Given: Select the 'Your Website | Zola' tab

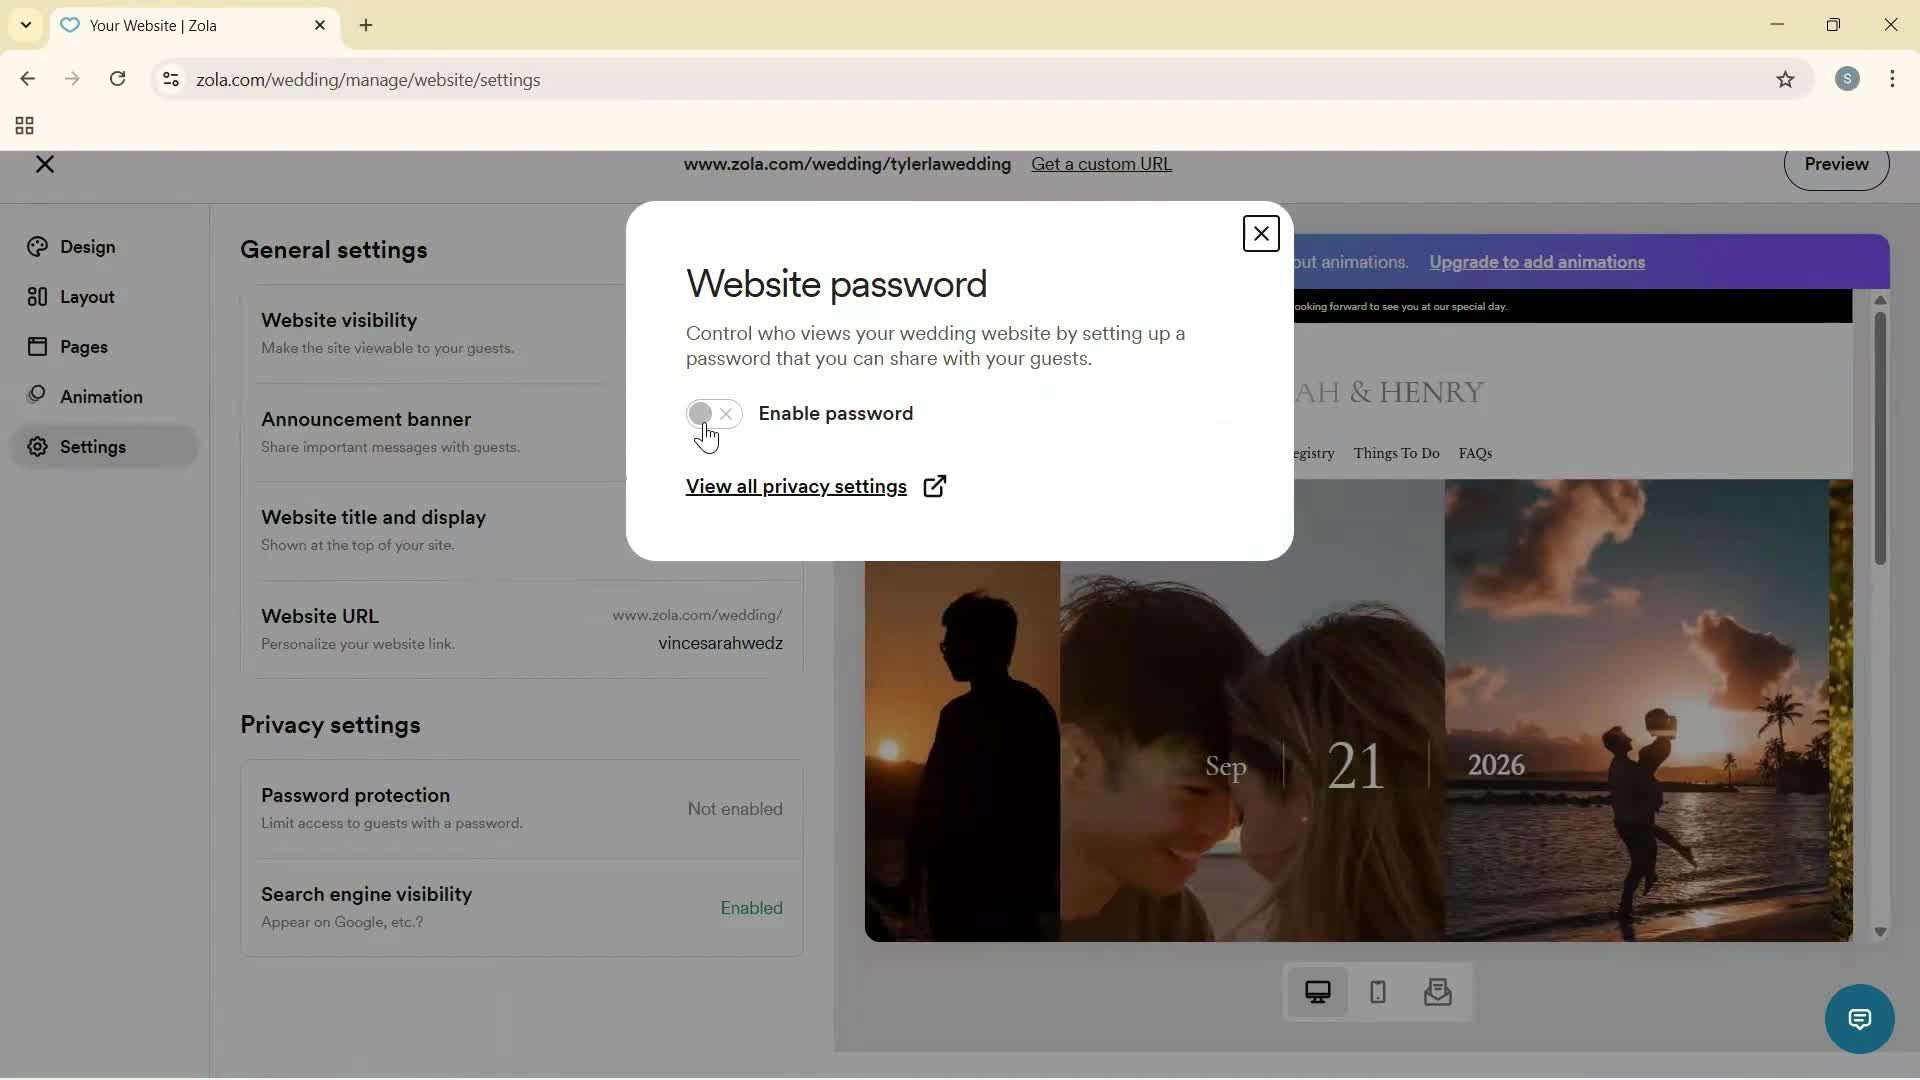Looking at the screenshot, I should [x=180, y=25].
